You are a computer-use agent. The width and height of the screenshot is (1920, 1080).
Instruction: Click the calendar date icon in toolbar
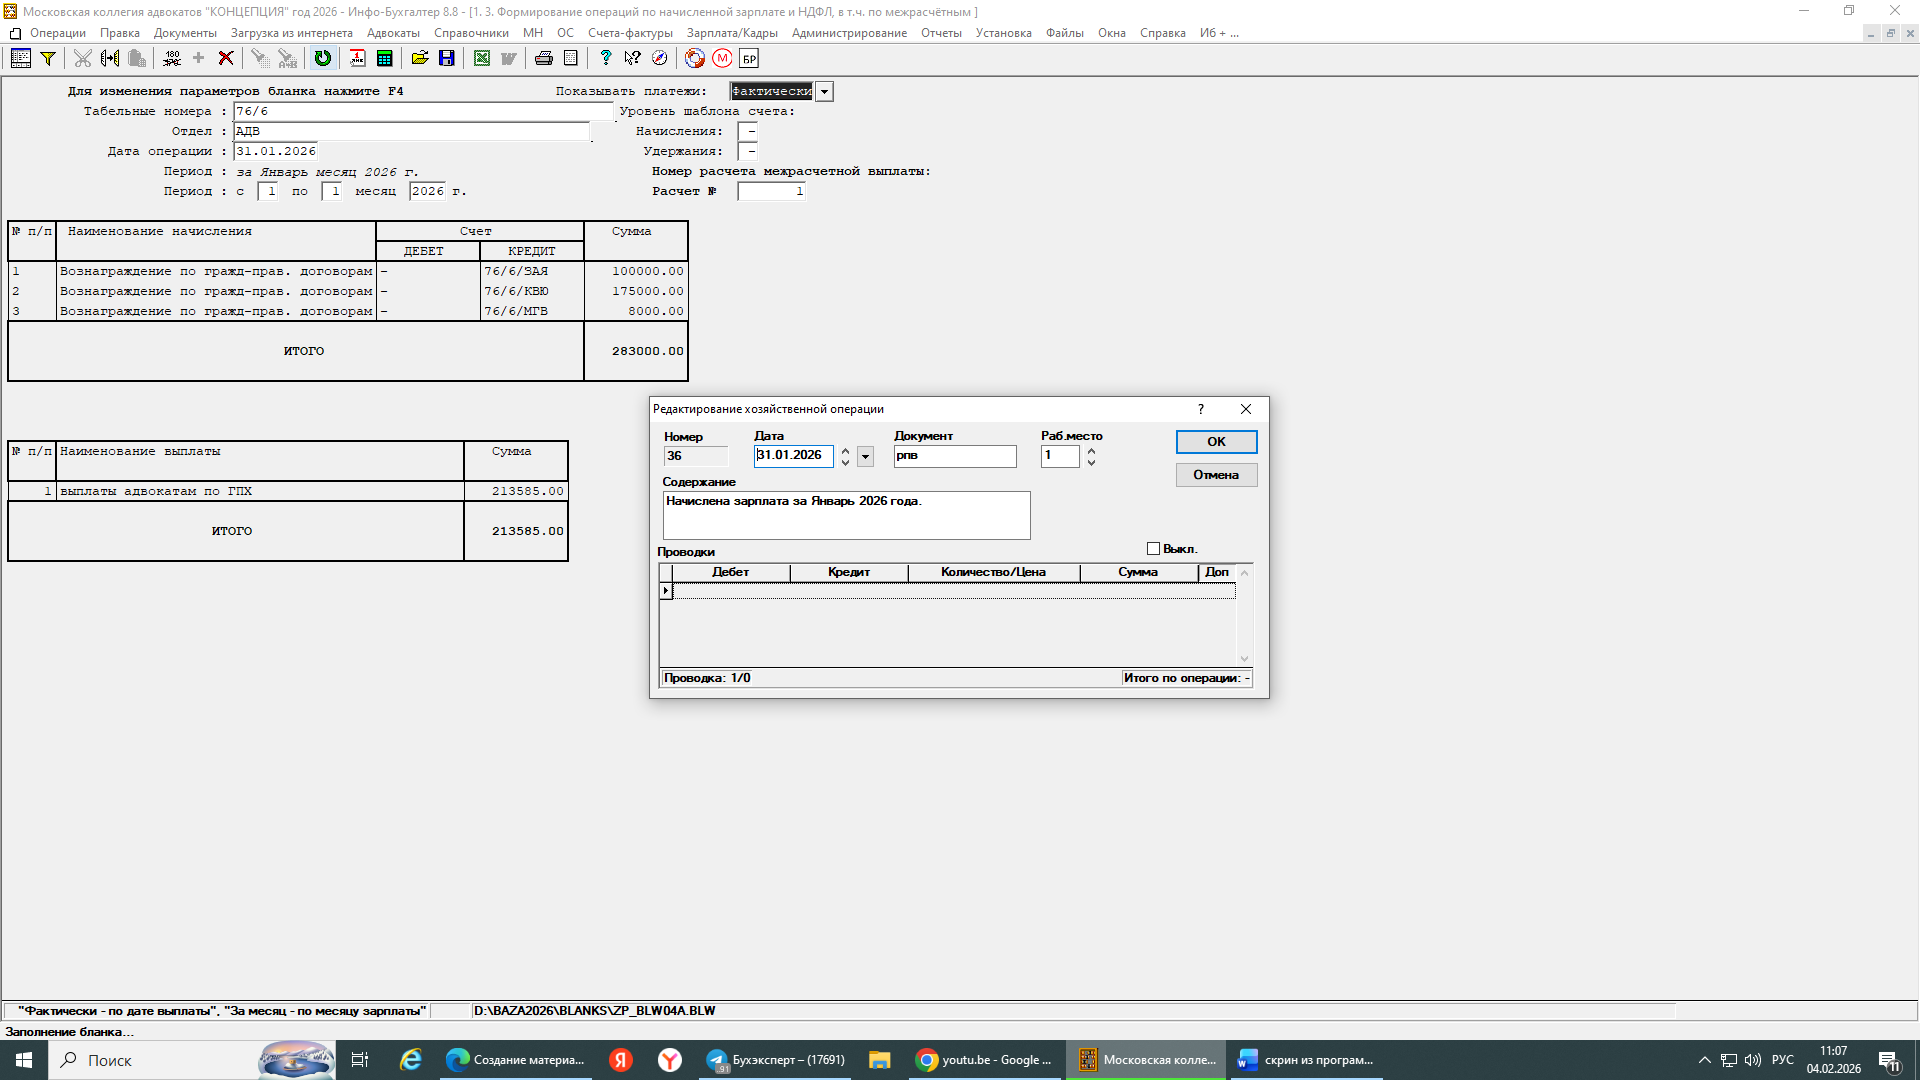[357, 59]
